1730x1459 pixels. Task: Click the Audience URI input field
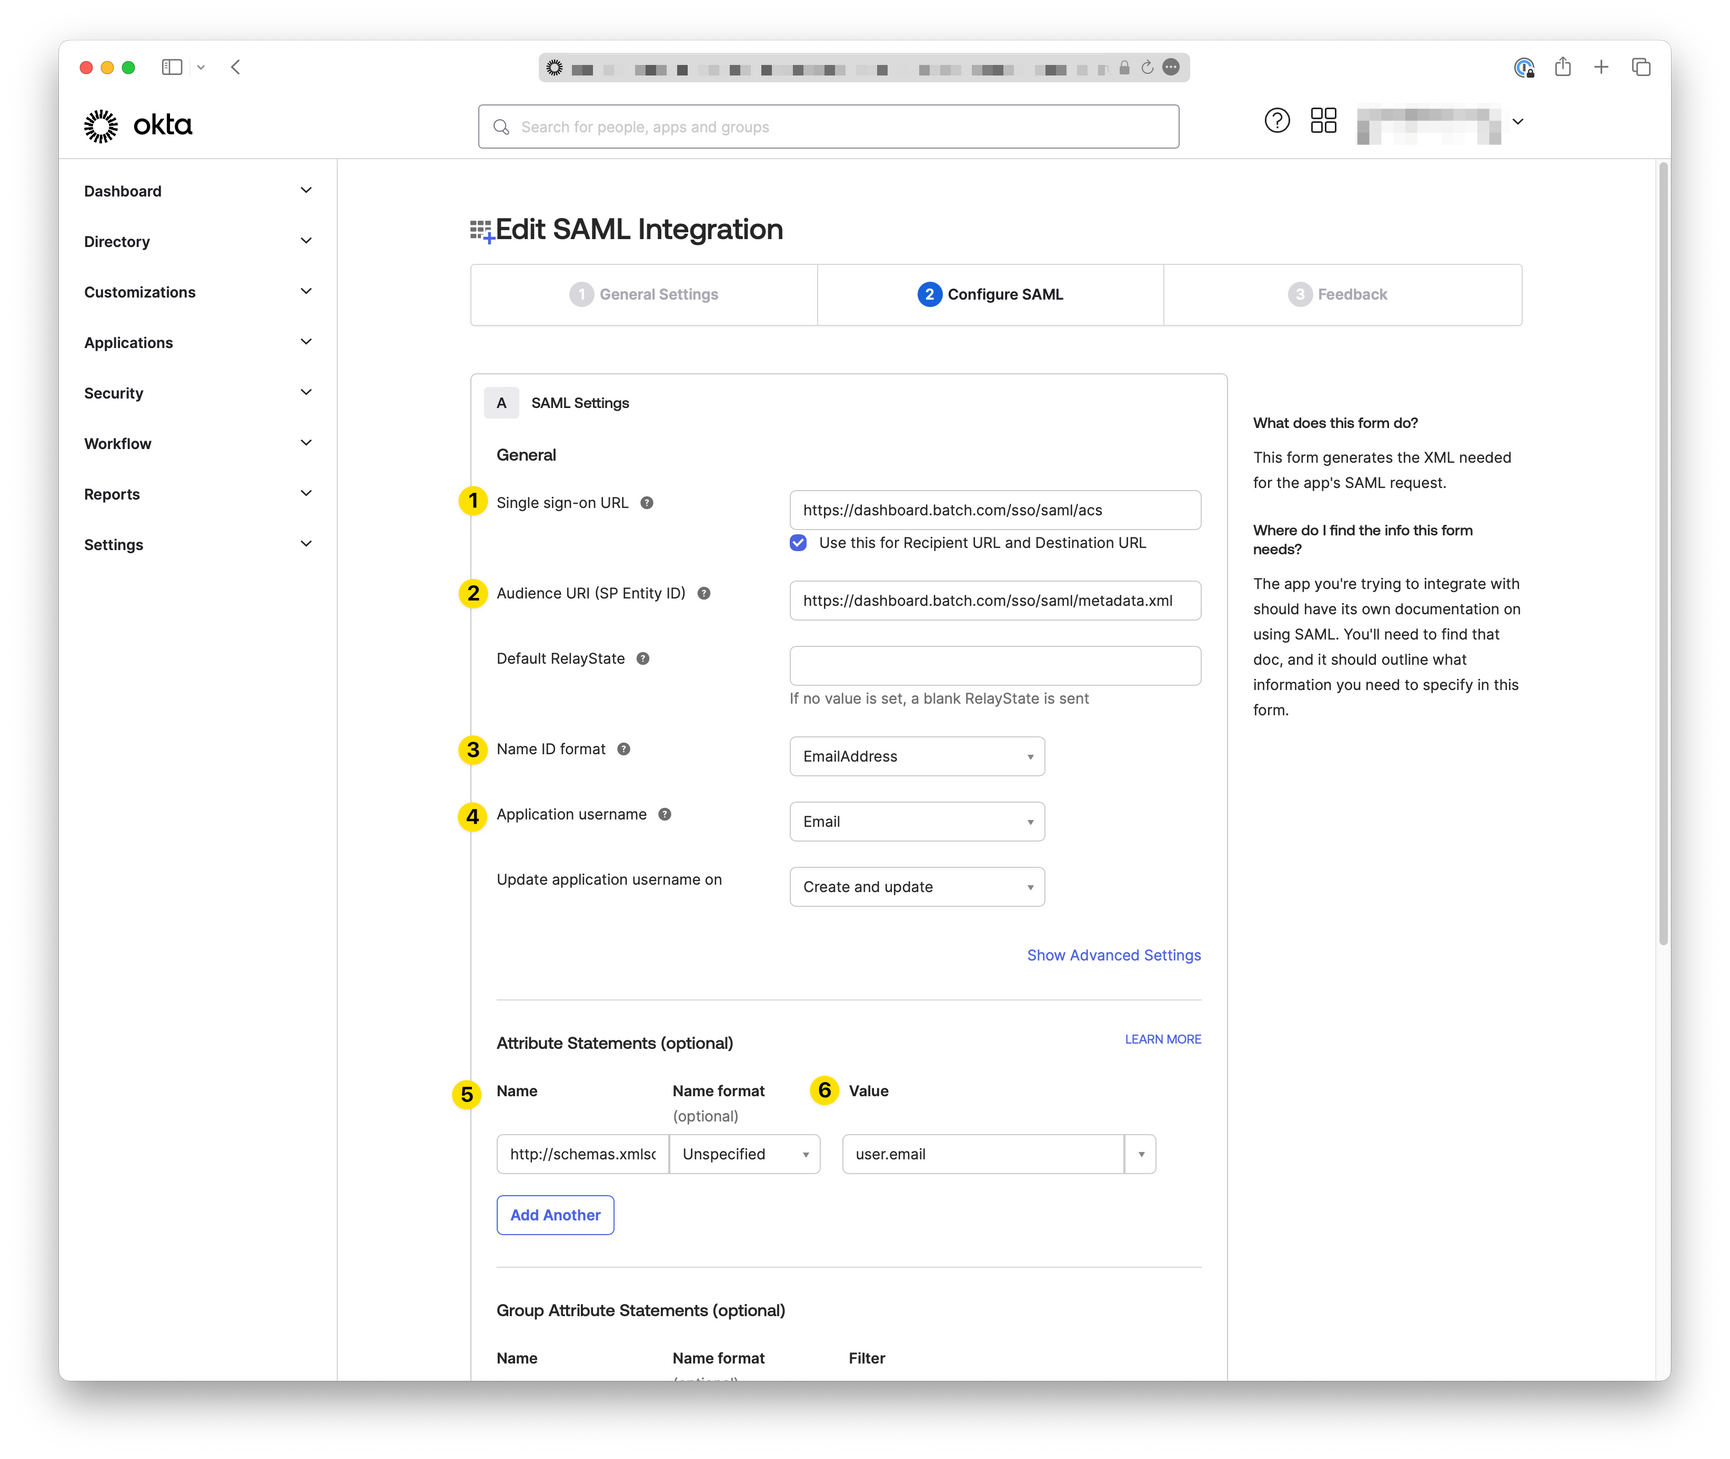pos(995,601)
